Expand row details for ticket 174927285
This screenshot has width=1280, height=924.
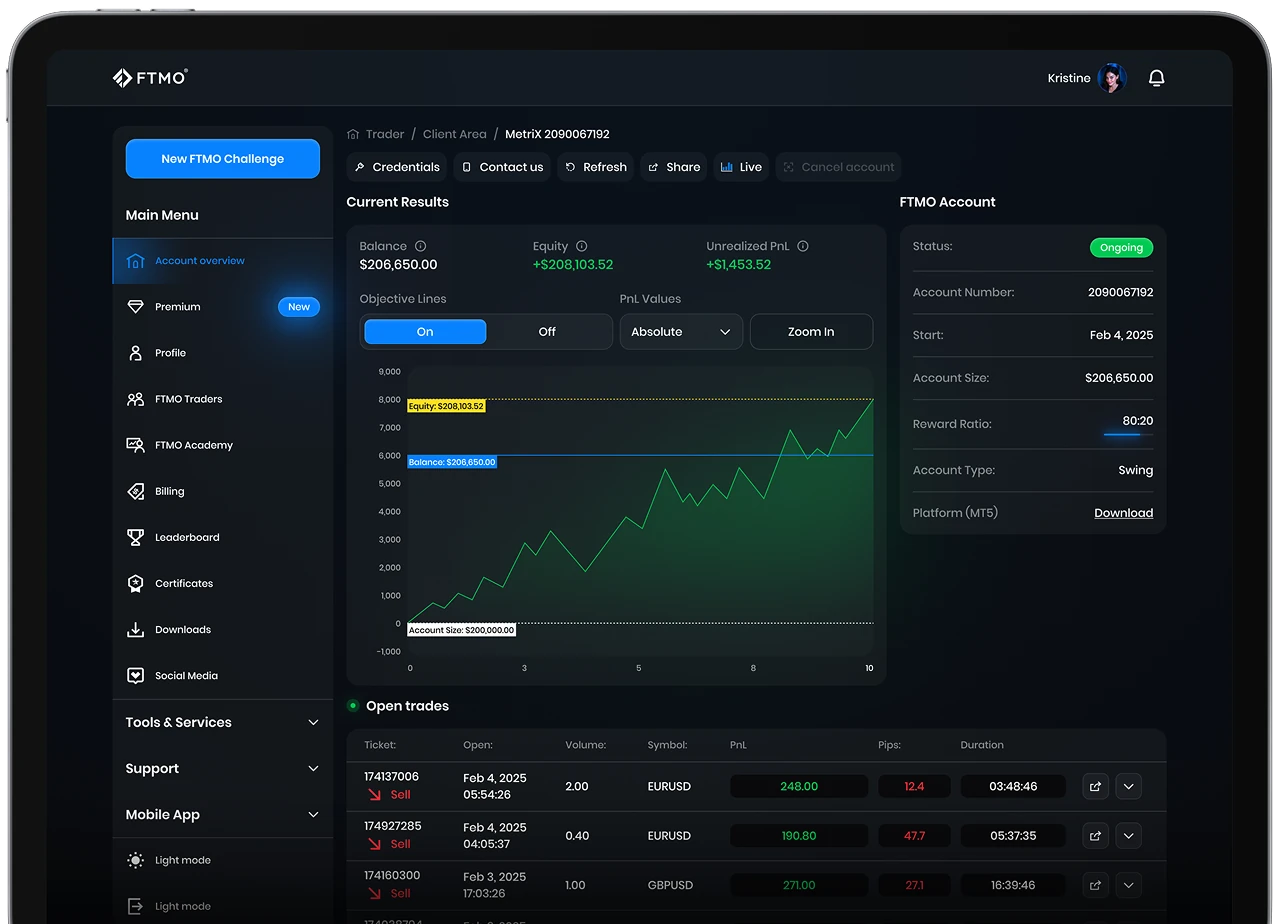pyautogui.click(x=1128, y=835)
